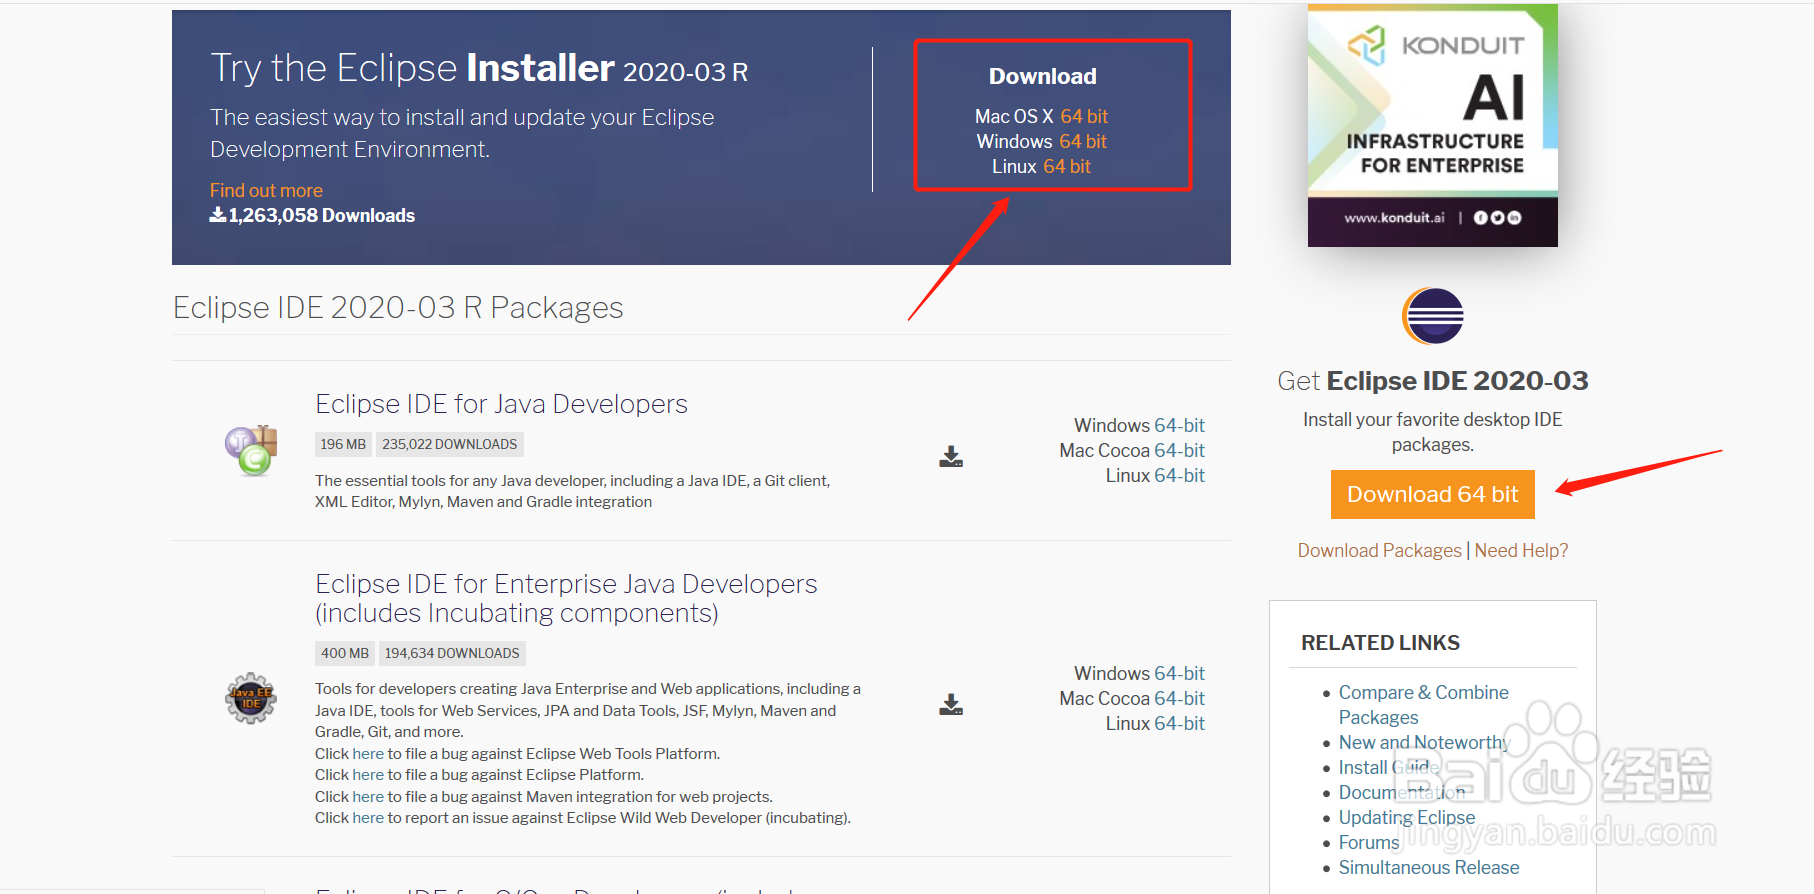The height and width of the screenshot is (894, 1814).
Task: Click the 235,022 DOWNLOADS badge
Action: pyautogui.click(x=449, y=444)
